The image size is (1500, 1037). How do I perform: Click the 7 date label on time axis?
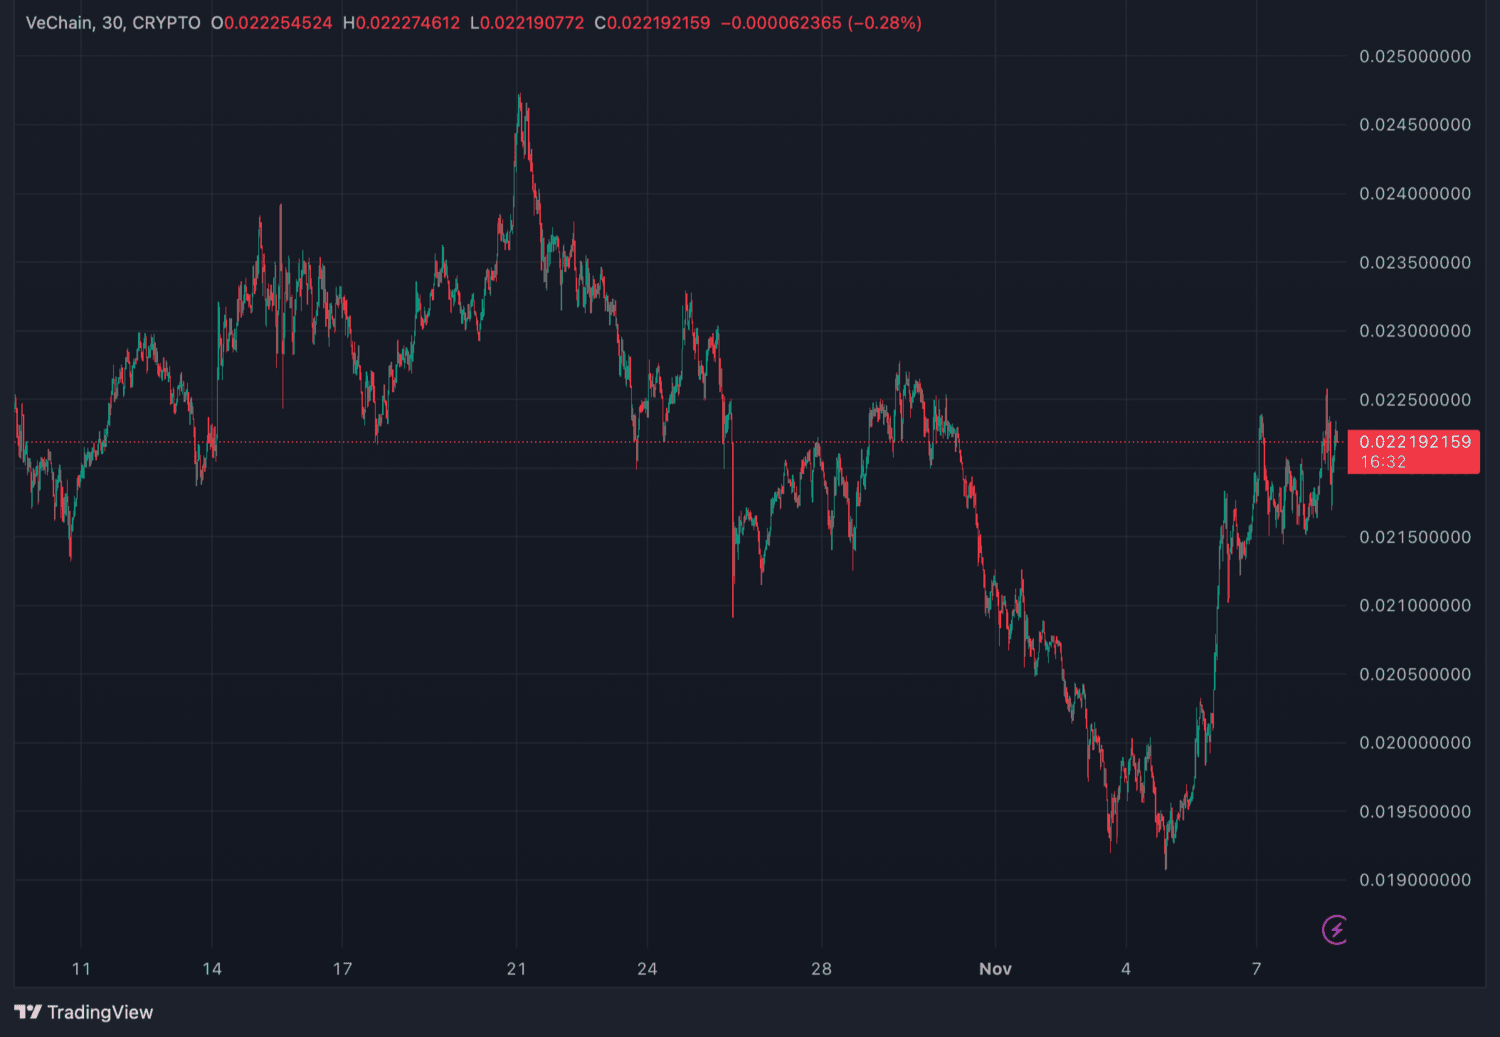[1257, 968]
